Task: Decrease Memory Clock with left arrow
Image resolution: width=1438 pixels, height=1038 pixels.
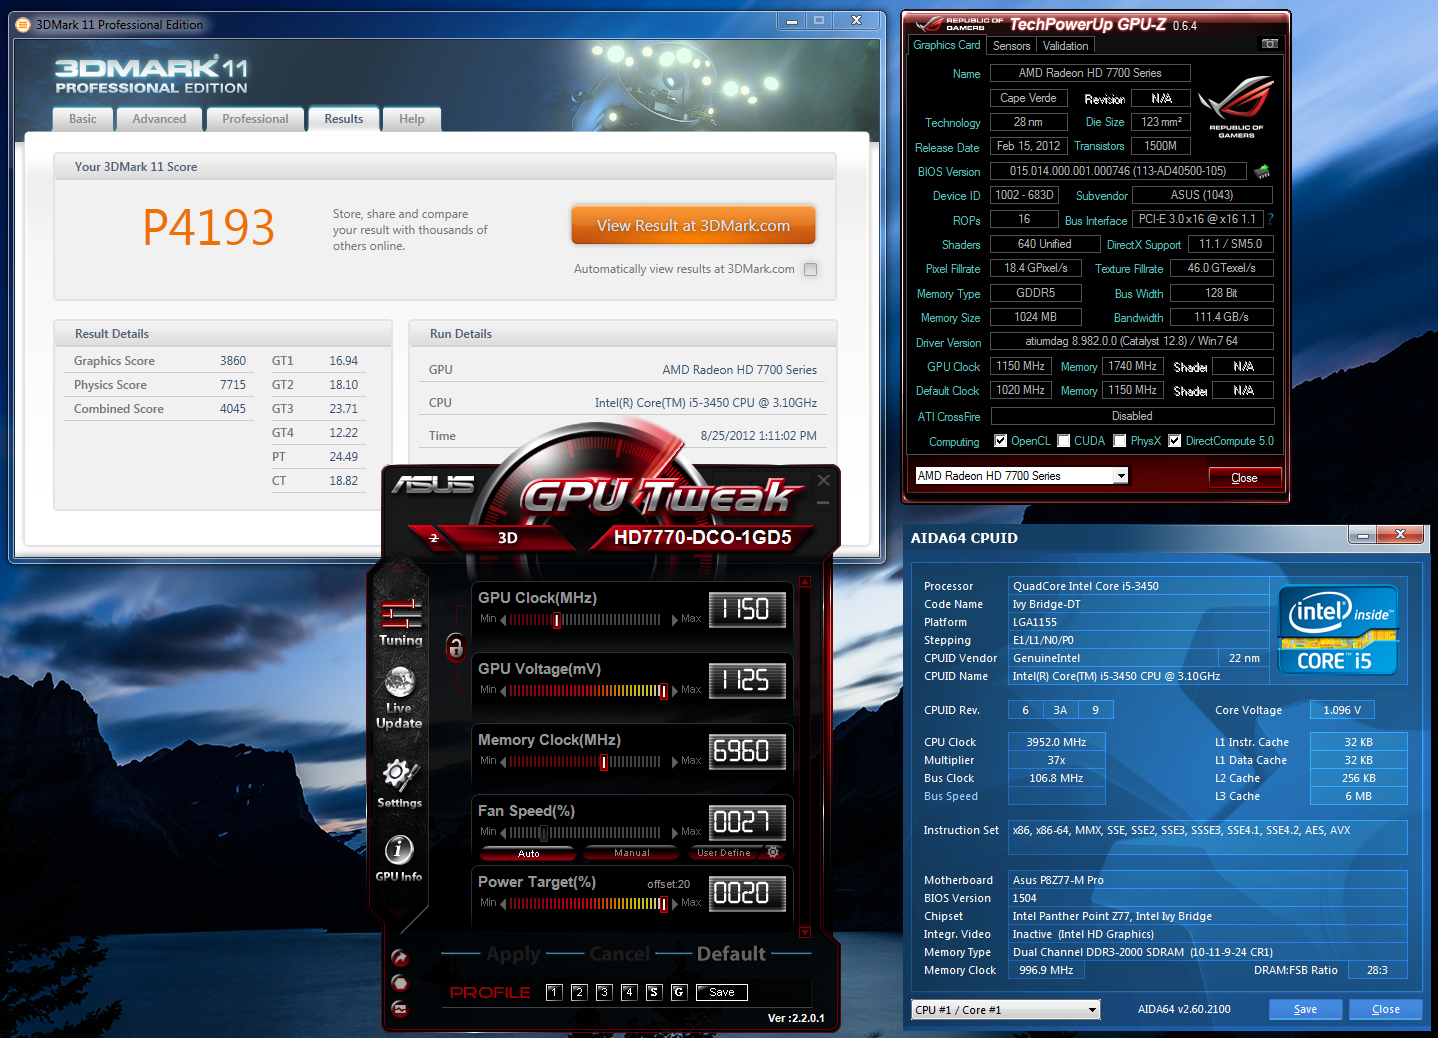Action: coord(503,762)
